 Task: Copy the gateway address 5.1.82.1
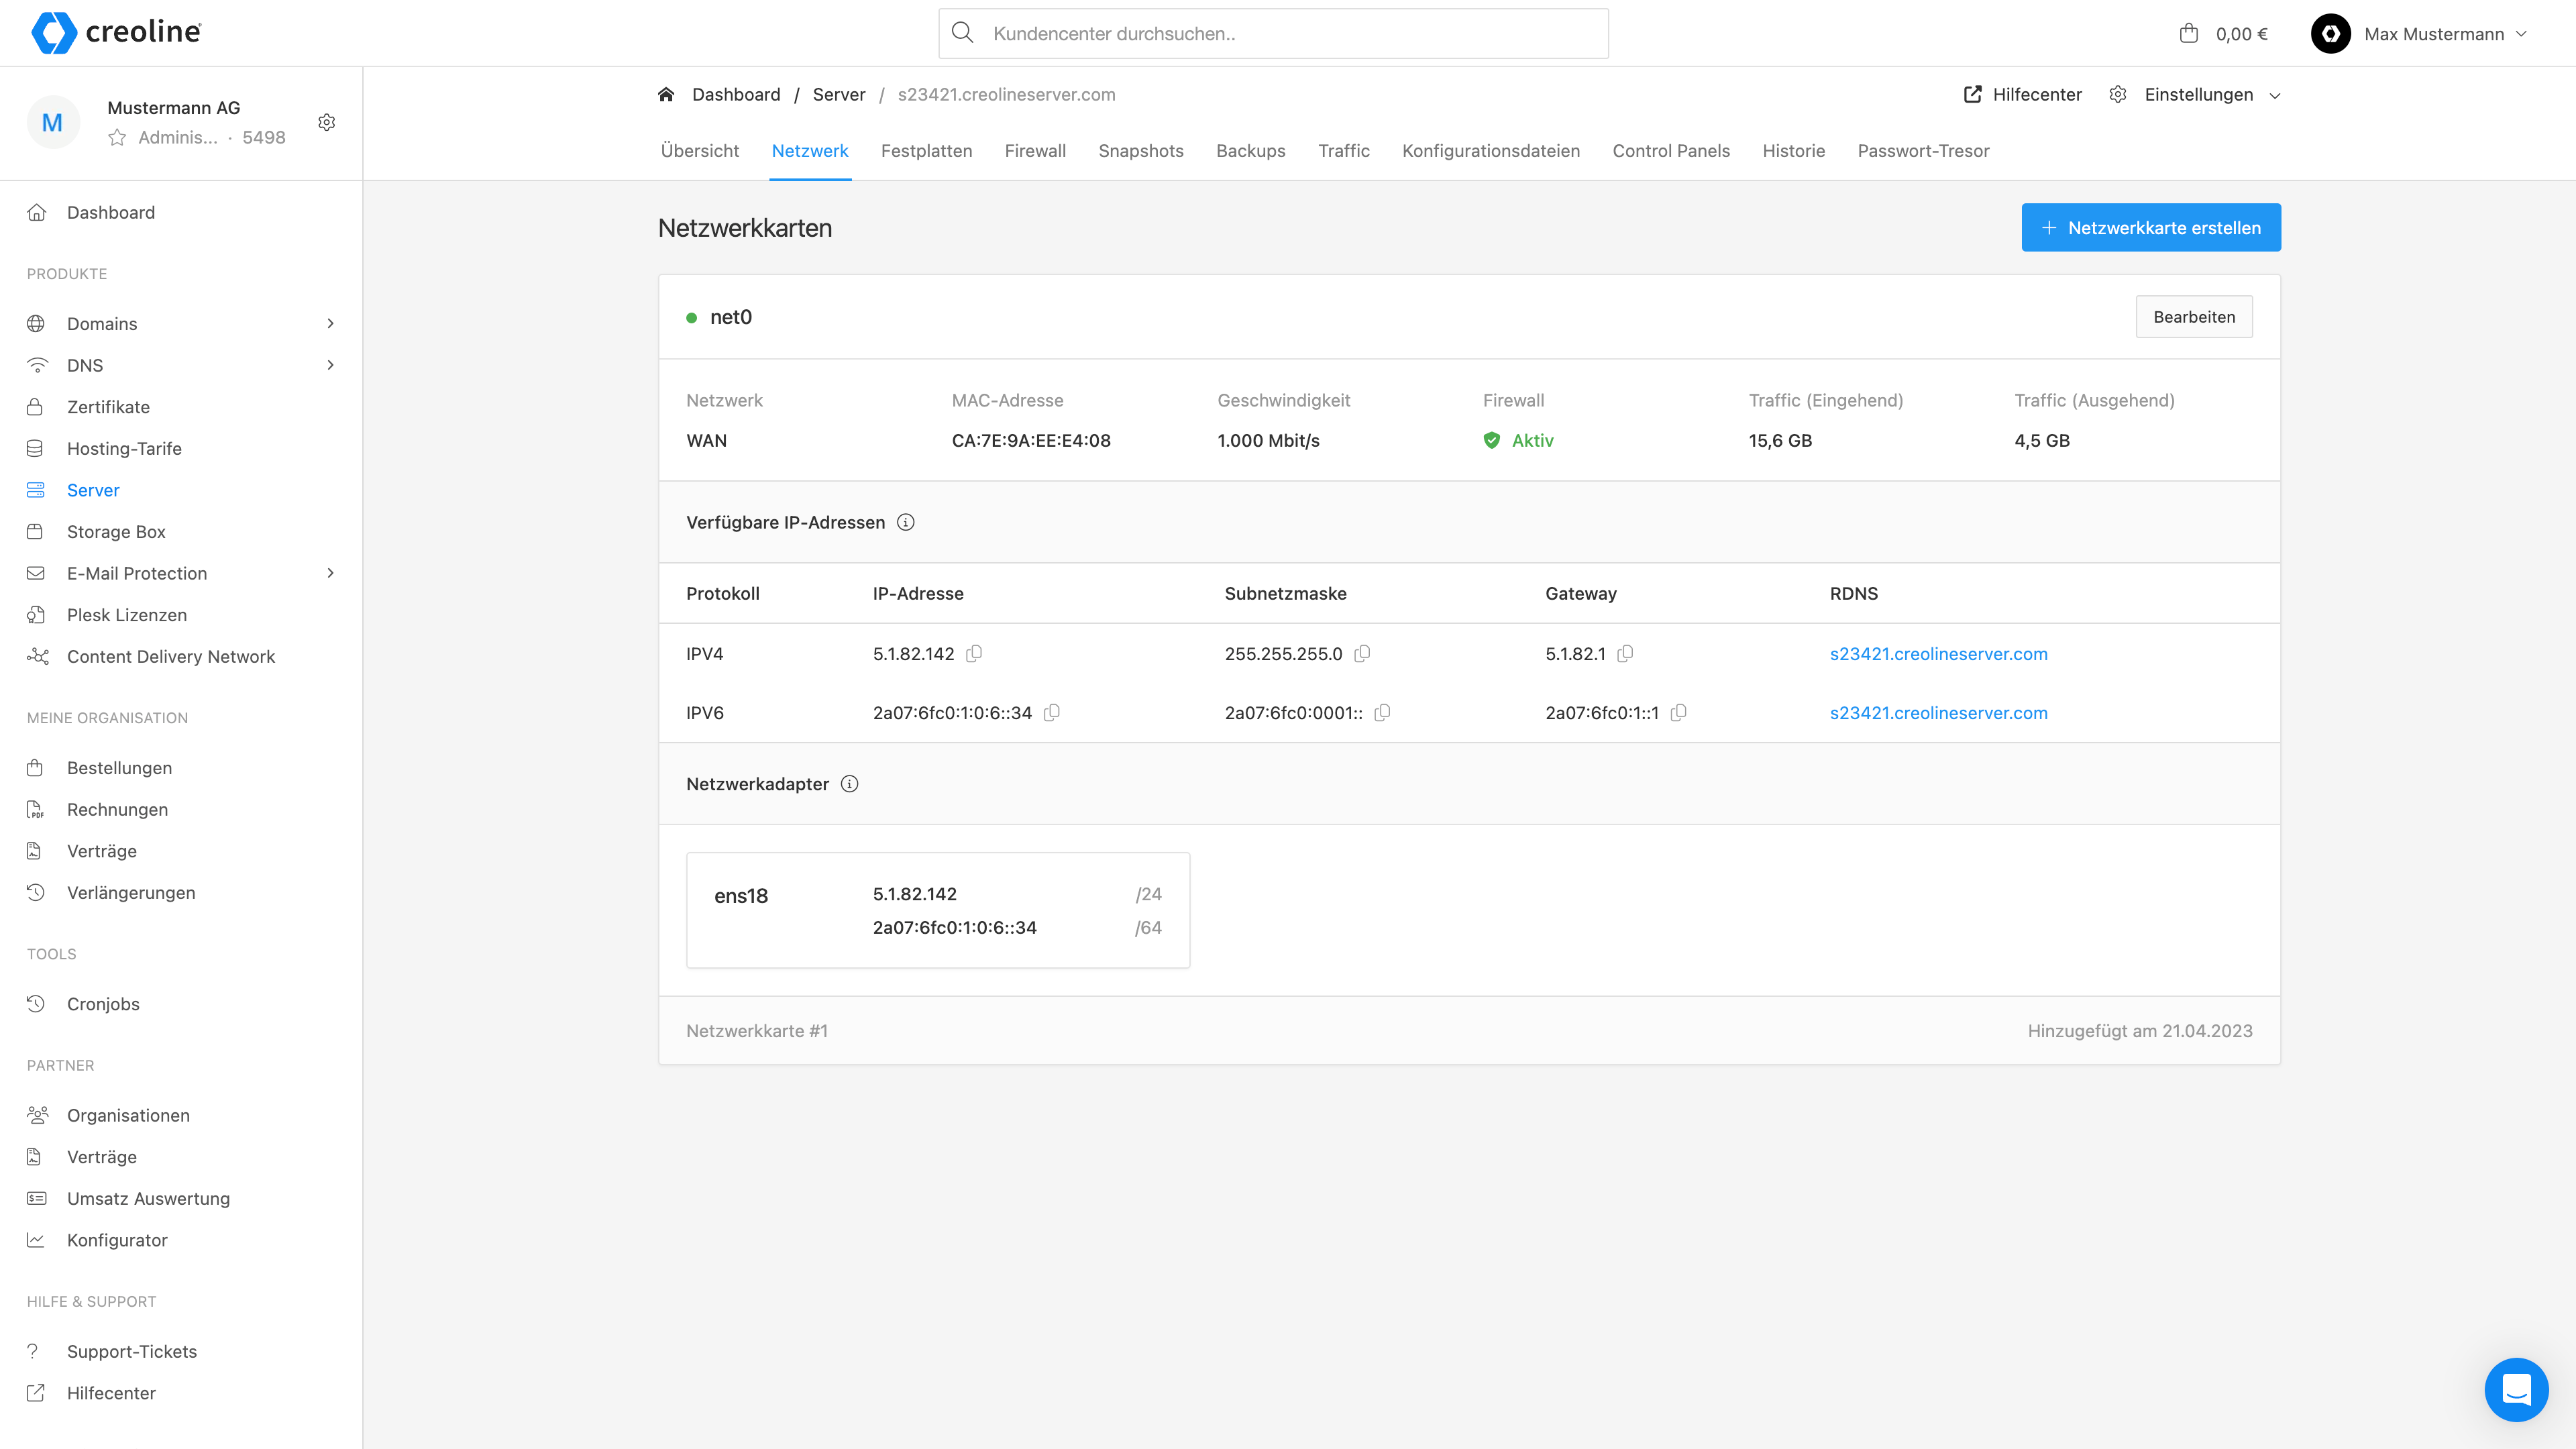1625,654
